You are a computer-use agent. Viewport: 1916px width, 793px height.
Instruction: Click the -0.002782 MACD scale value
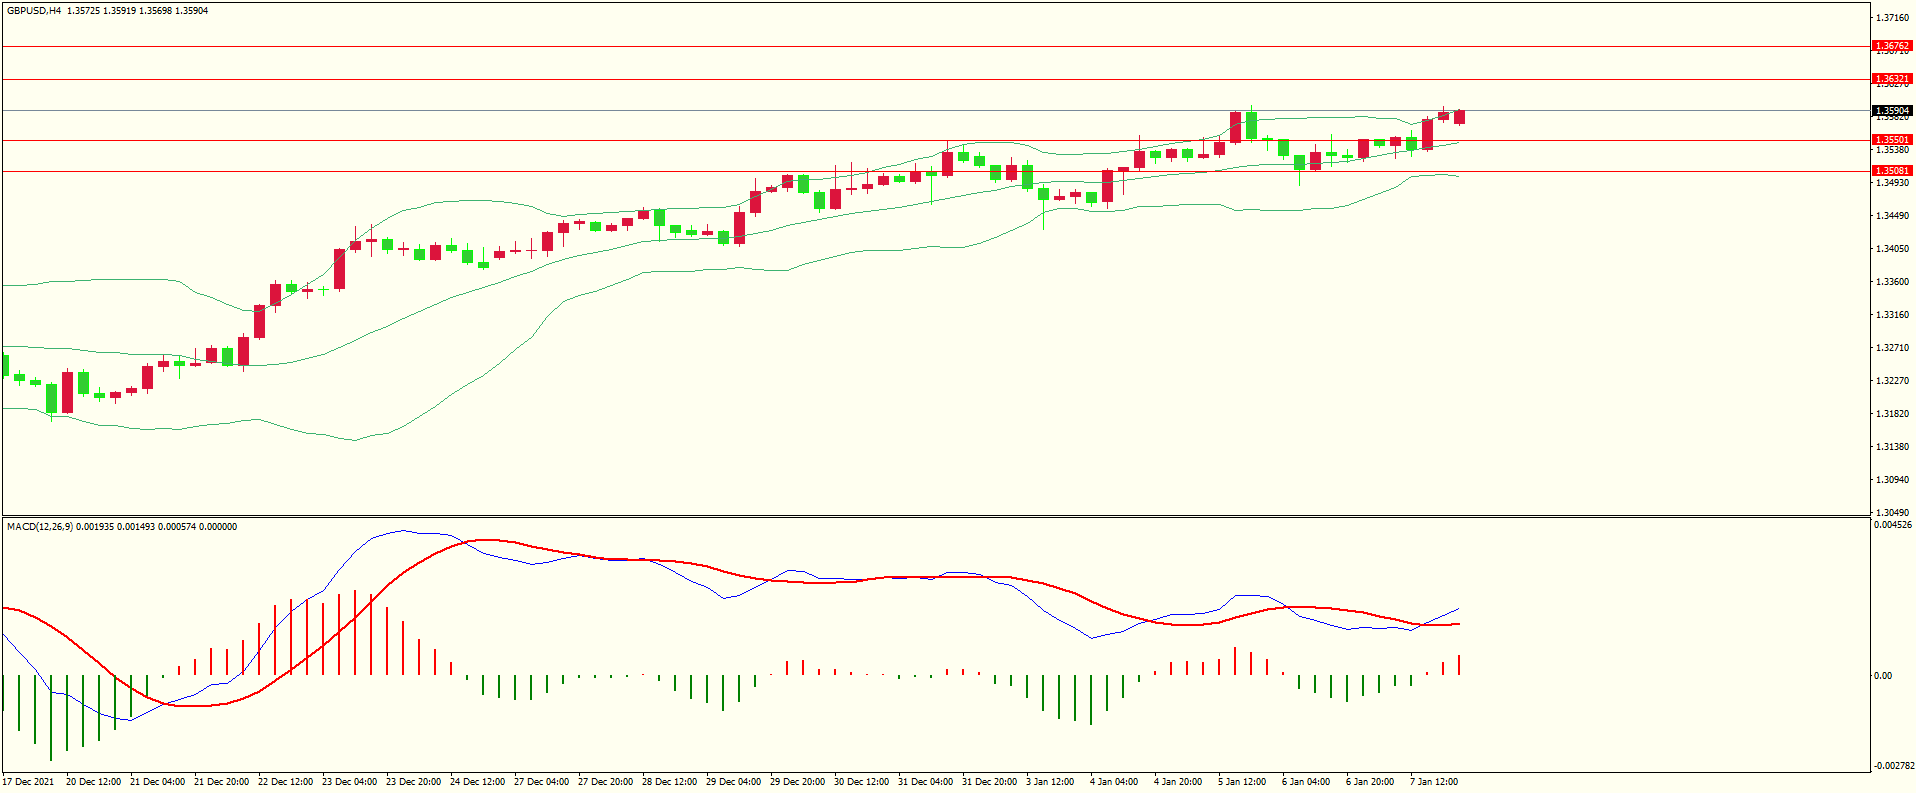pyautogui.click(x=1893, y=766)
